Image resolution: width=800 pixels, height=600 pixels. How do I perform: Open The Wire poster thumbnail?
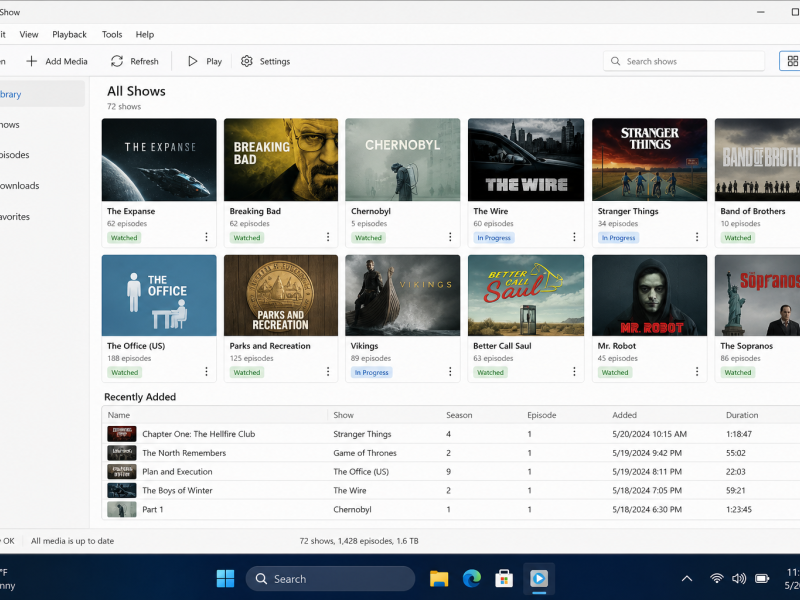(526, 160)
